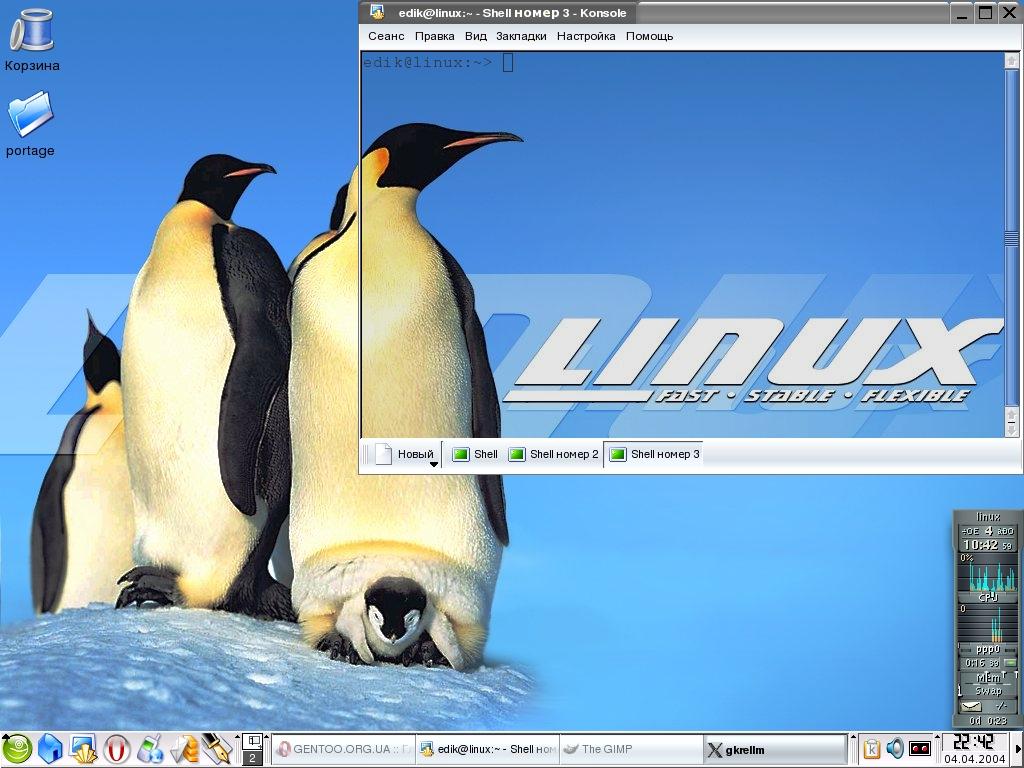Switch to The GIMP taskbar entry
This screenshot has width=1024, height=768.
click(x=631, y=749)
